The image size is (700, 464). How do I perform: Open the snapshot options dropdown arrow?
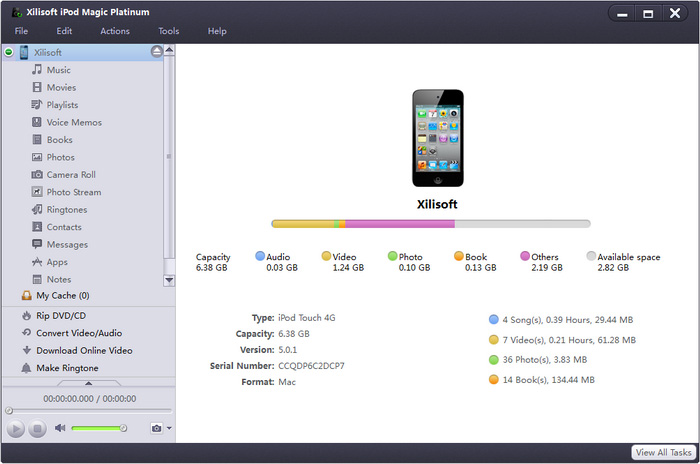tap(169, 428)
